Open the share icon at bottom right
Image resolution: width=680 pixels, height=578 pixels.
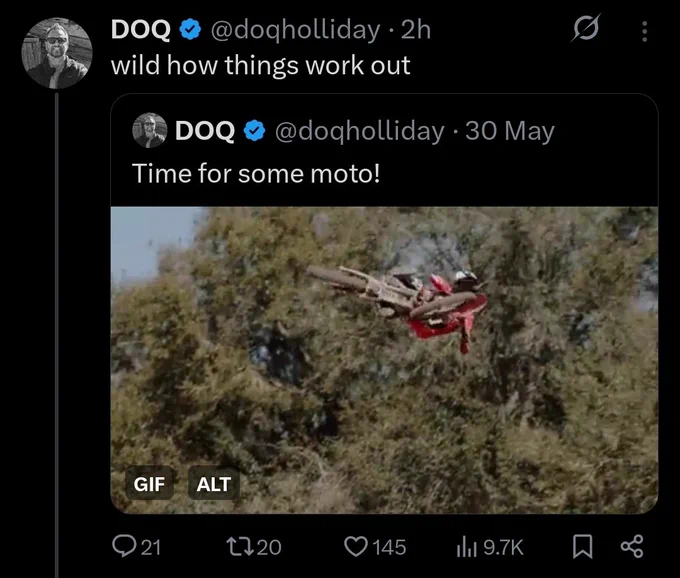(632, 546)
